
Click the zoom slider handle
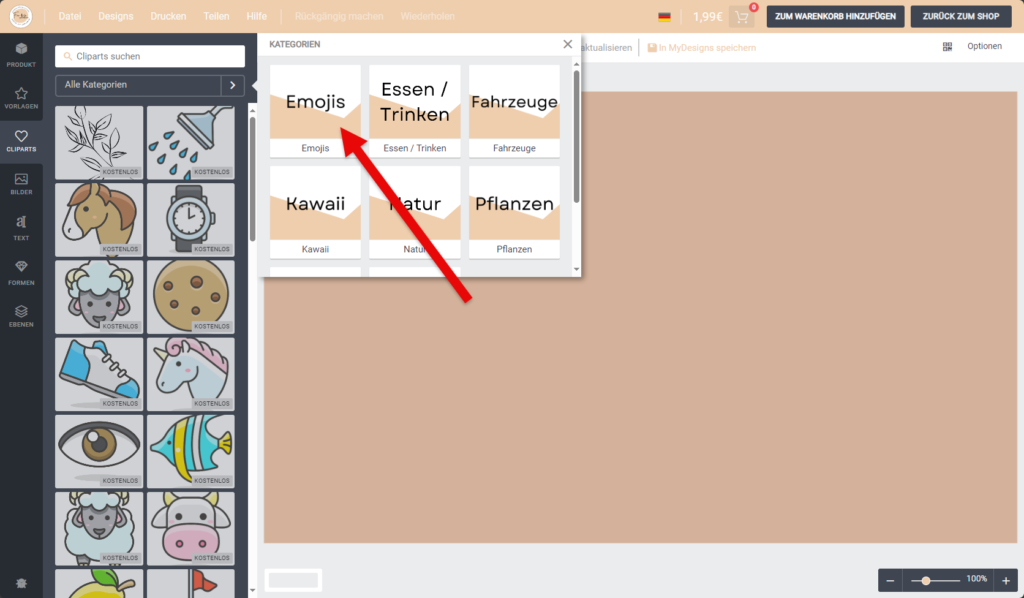(x=927, y=580)
